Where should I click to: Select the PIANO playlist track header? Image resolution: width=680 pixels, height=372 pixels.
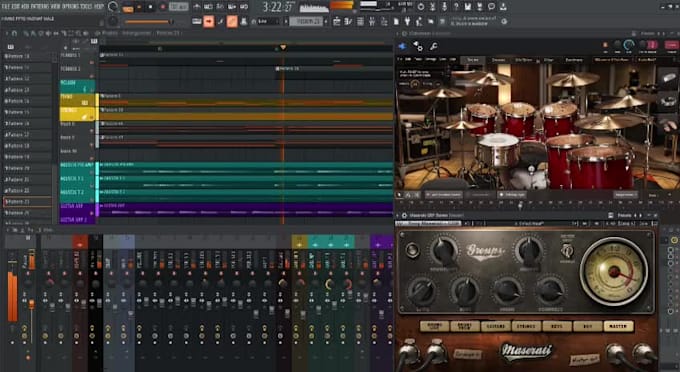coord(77,100)
